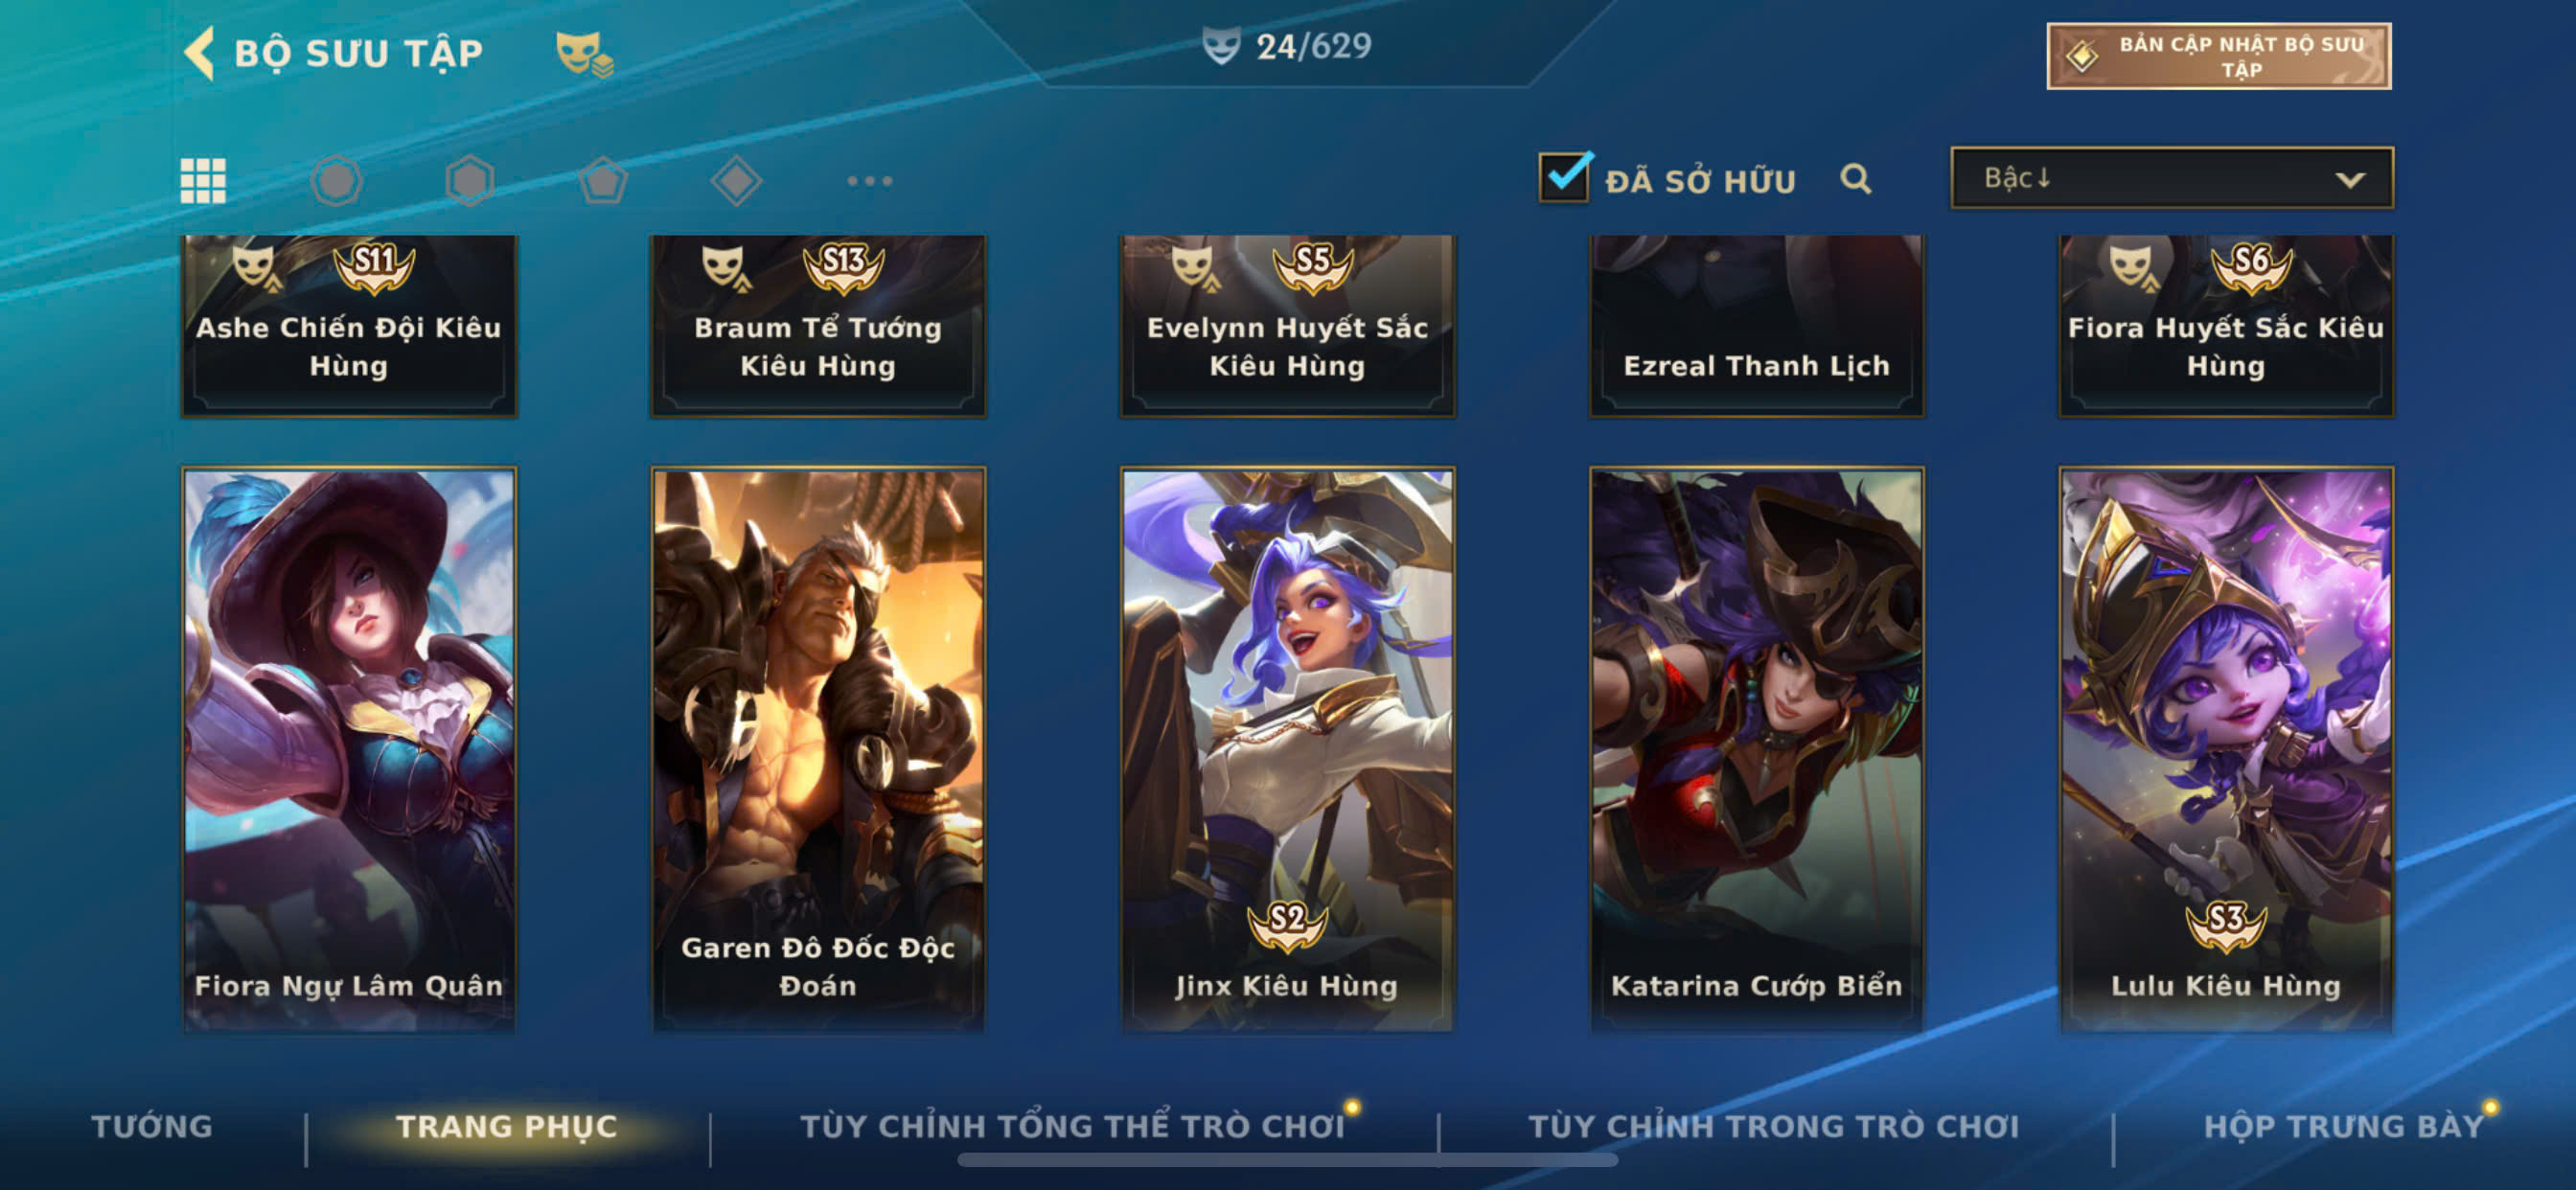
Task: Select the Jinx Kiêu Hùng skin card
Action: click(1287, 749)
